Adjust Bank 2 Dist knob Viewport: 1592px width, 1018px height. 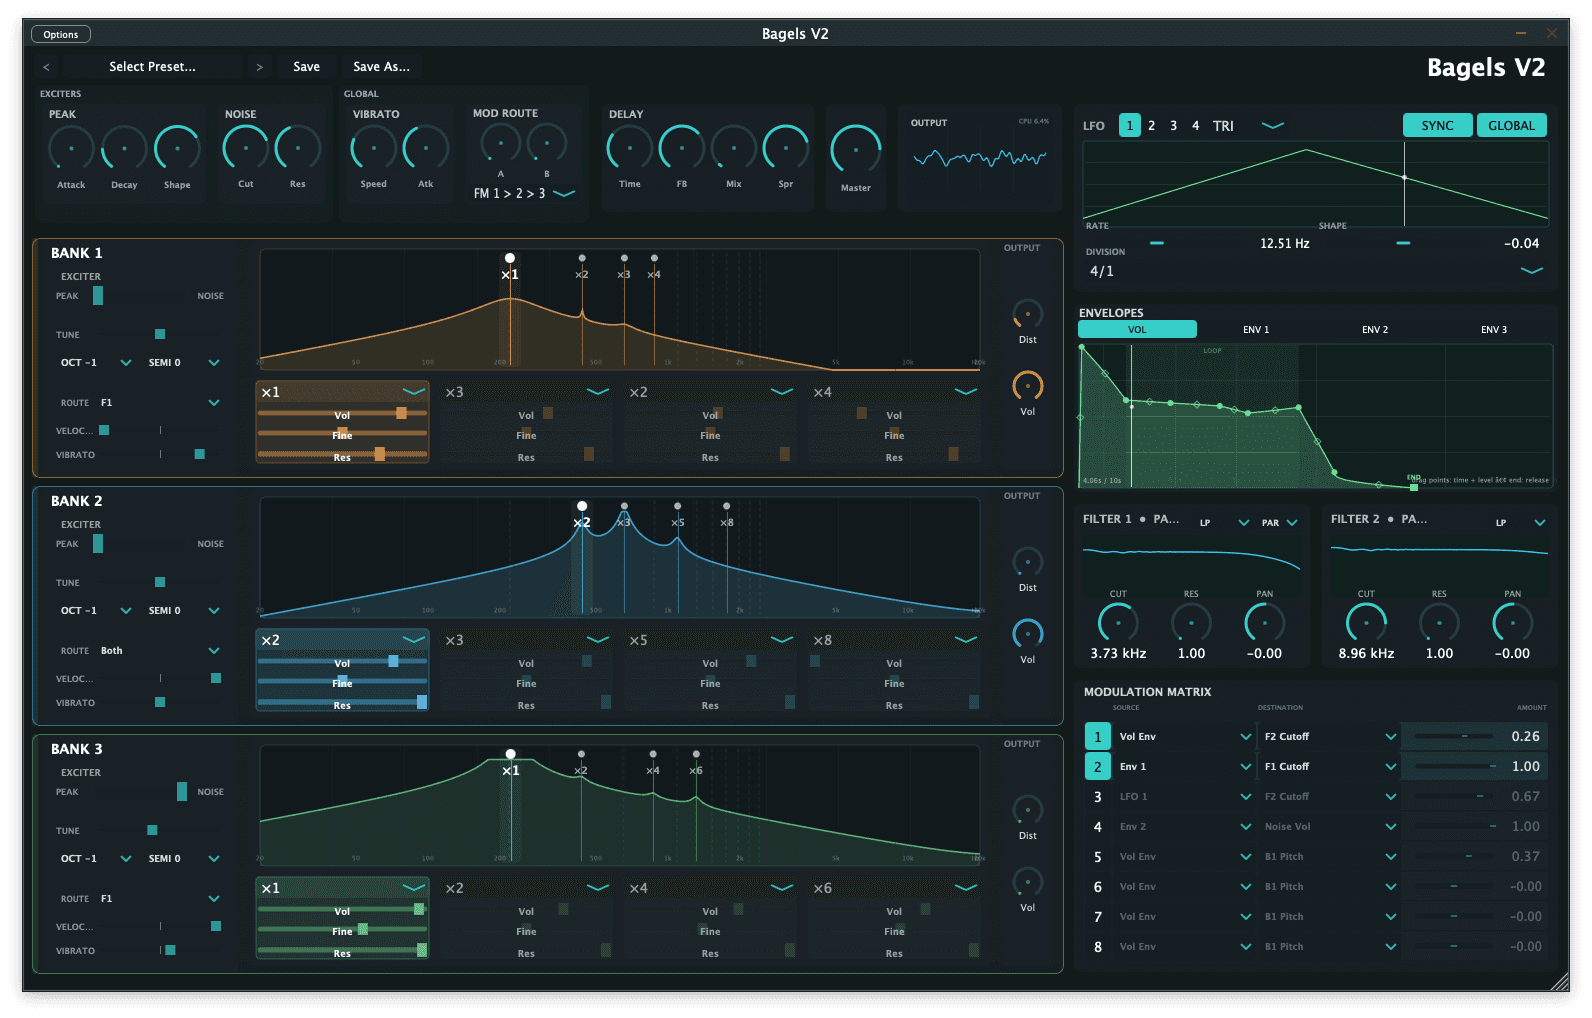(x=1028, y=562)
